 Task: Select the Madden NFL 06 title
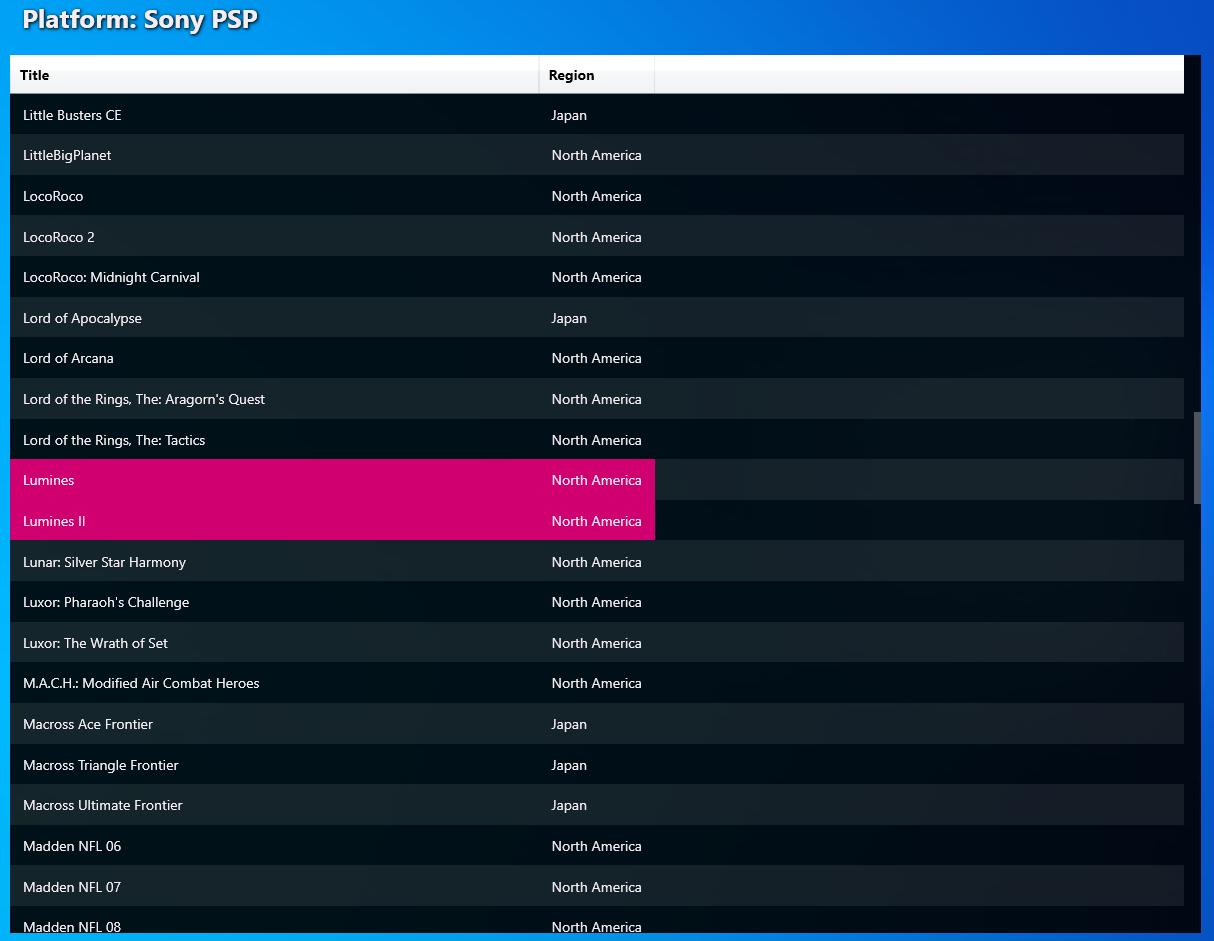point(72,846)
